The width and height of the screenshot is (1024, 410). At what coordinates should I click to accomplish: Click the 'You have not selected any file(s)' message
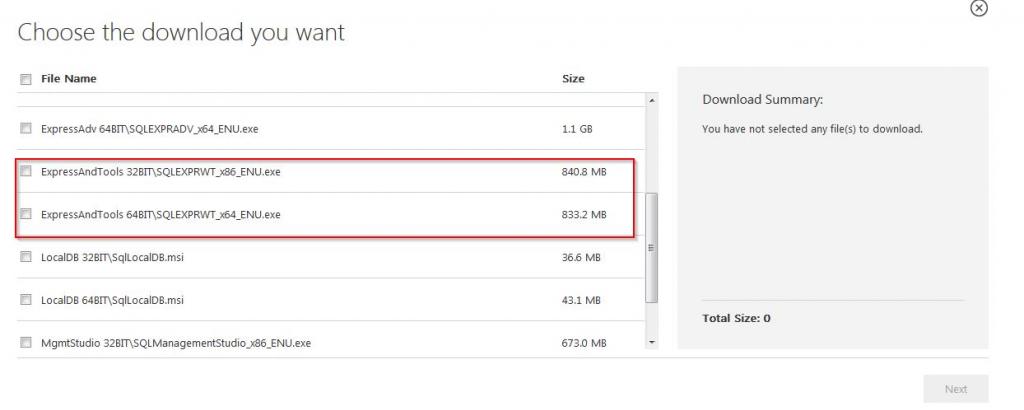[x=812, y=129]
